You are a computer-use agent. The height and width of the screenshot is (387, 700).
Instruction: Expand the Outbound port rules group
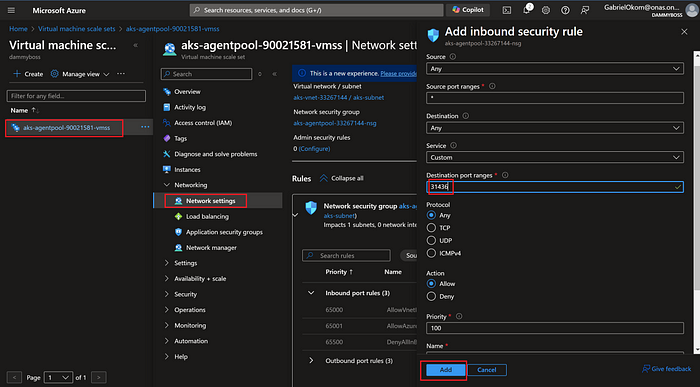(311, 361)
